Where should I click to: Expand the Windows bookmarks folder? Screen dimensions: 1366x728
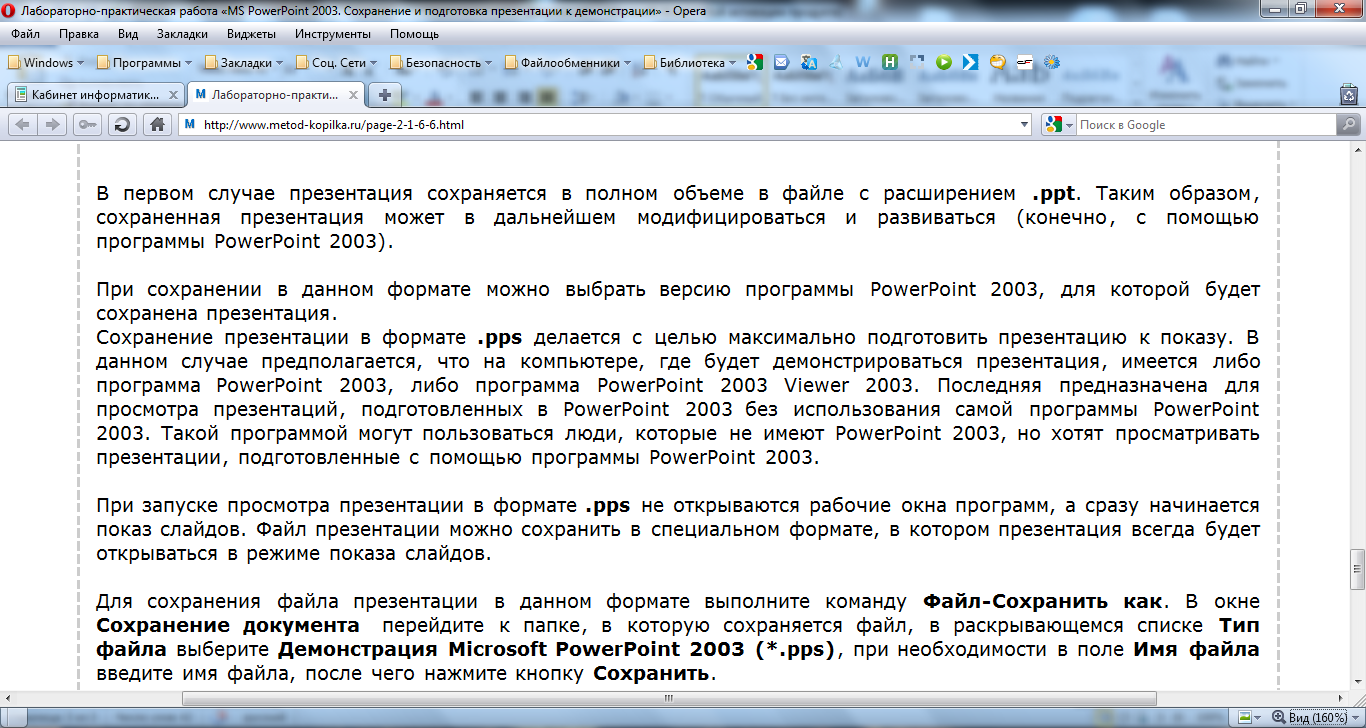click(x=48, y=62)
